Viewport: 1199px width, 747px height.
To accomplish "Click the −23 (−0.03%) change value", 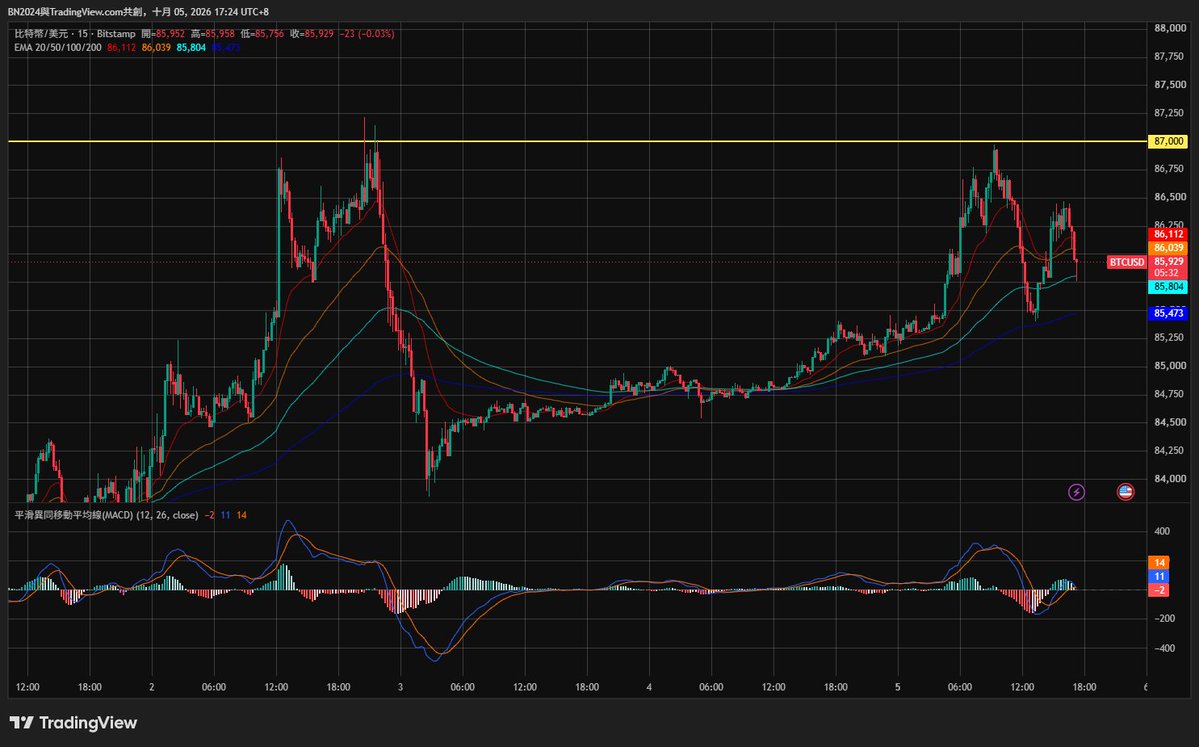I will 367,34.
